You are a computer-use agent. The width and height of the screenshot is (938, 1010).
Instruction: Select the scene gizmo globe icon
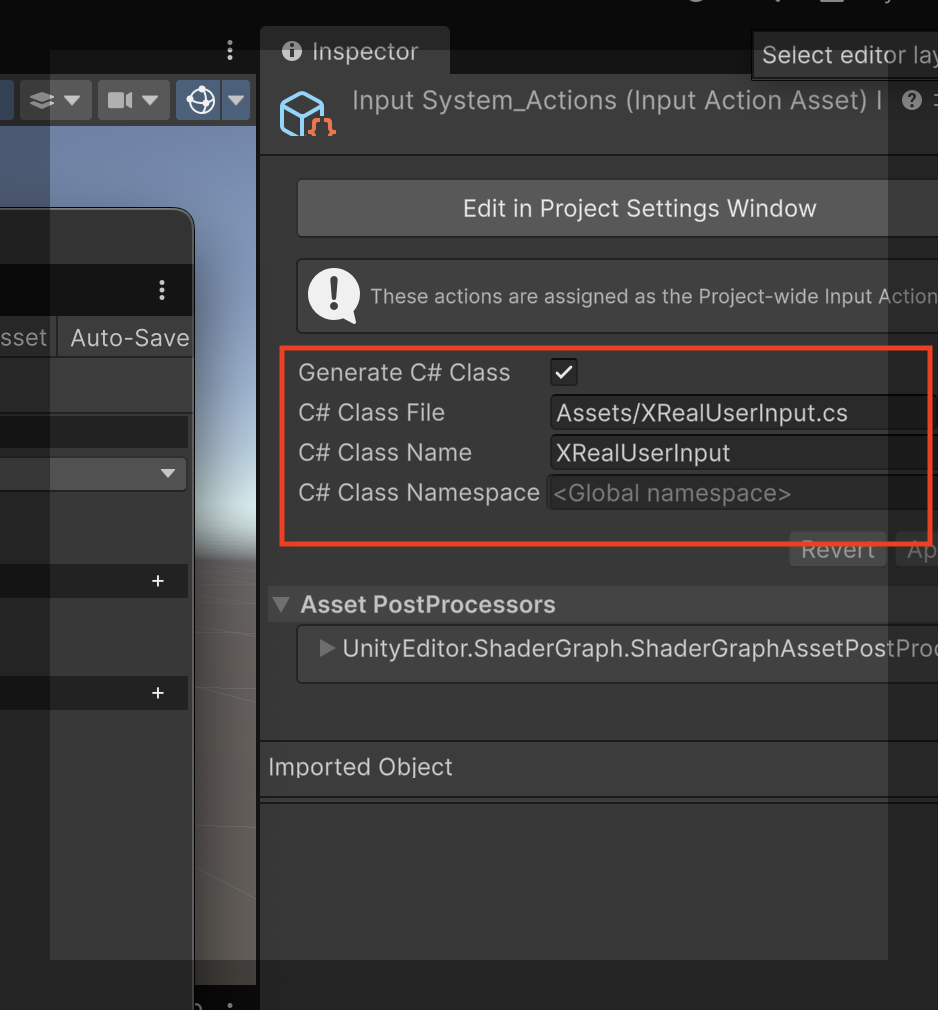click(x=202, y=100)
